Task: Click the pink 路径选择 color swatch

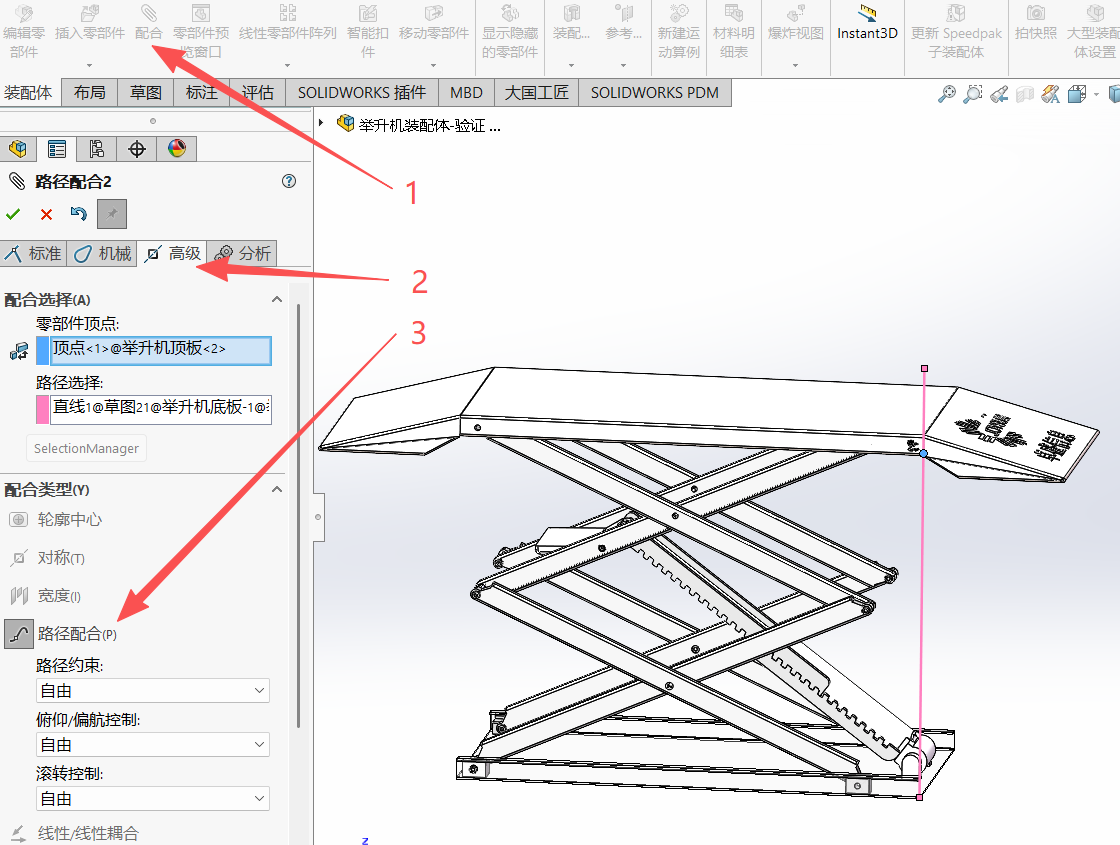Action: [x=42, y=409]
